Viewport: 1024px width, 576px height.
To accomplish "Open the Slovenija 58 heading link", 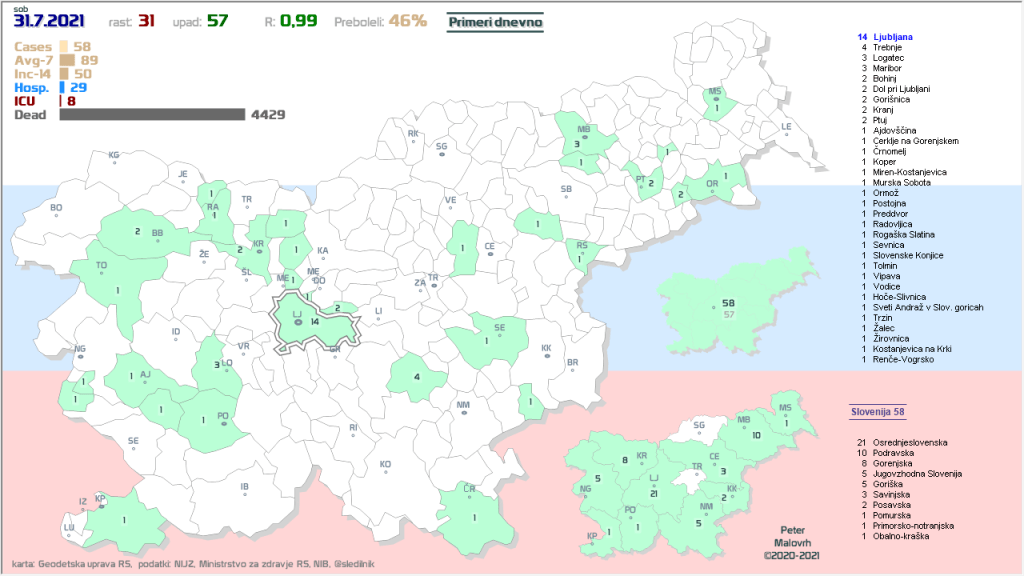I will (877, 412).
